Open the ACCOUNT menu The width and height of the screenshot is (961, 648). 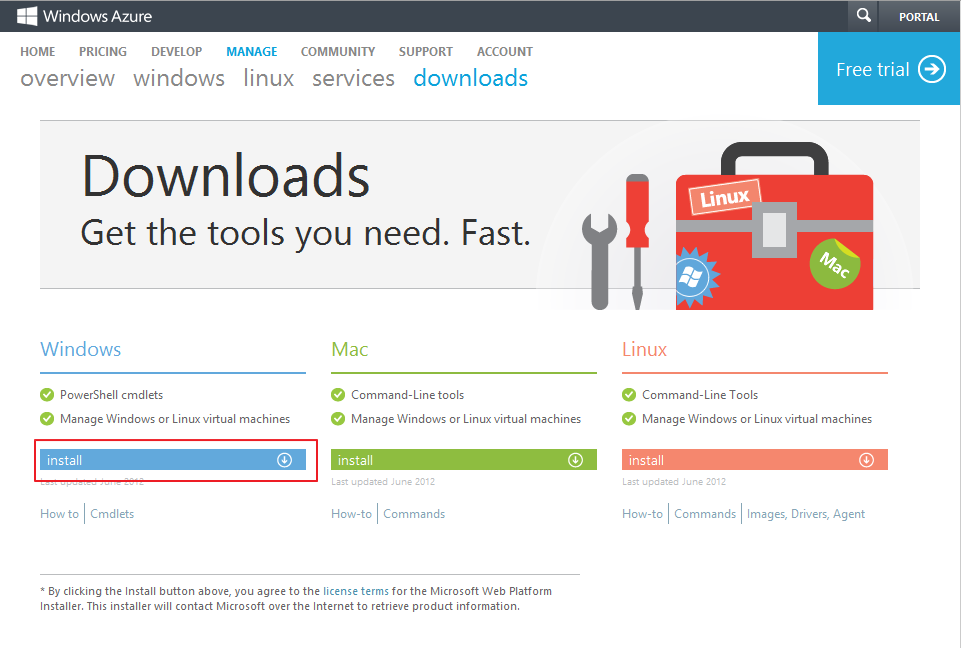(504, 51)
